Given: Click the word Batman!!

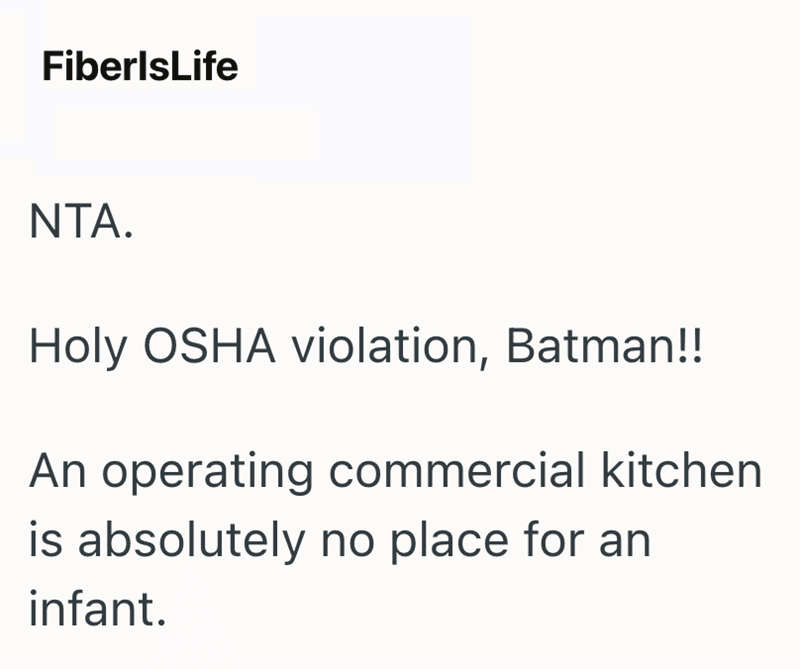Looking at the screenshot, I should coord(604,345).
